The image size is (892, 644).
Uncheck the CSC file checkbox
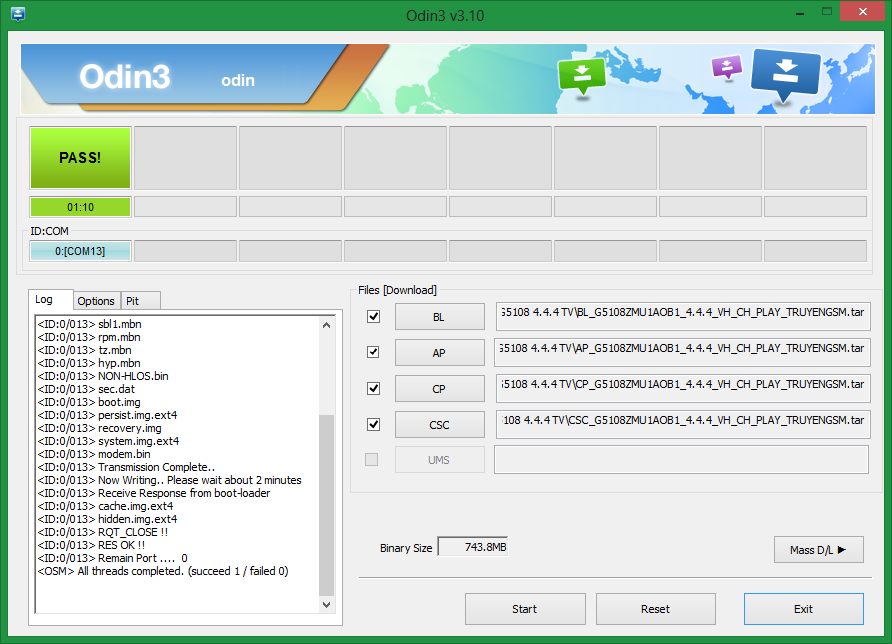click(x=373, y=424)
